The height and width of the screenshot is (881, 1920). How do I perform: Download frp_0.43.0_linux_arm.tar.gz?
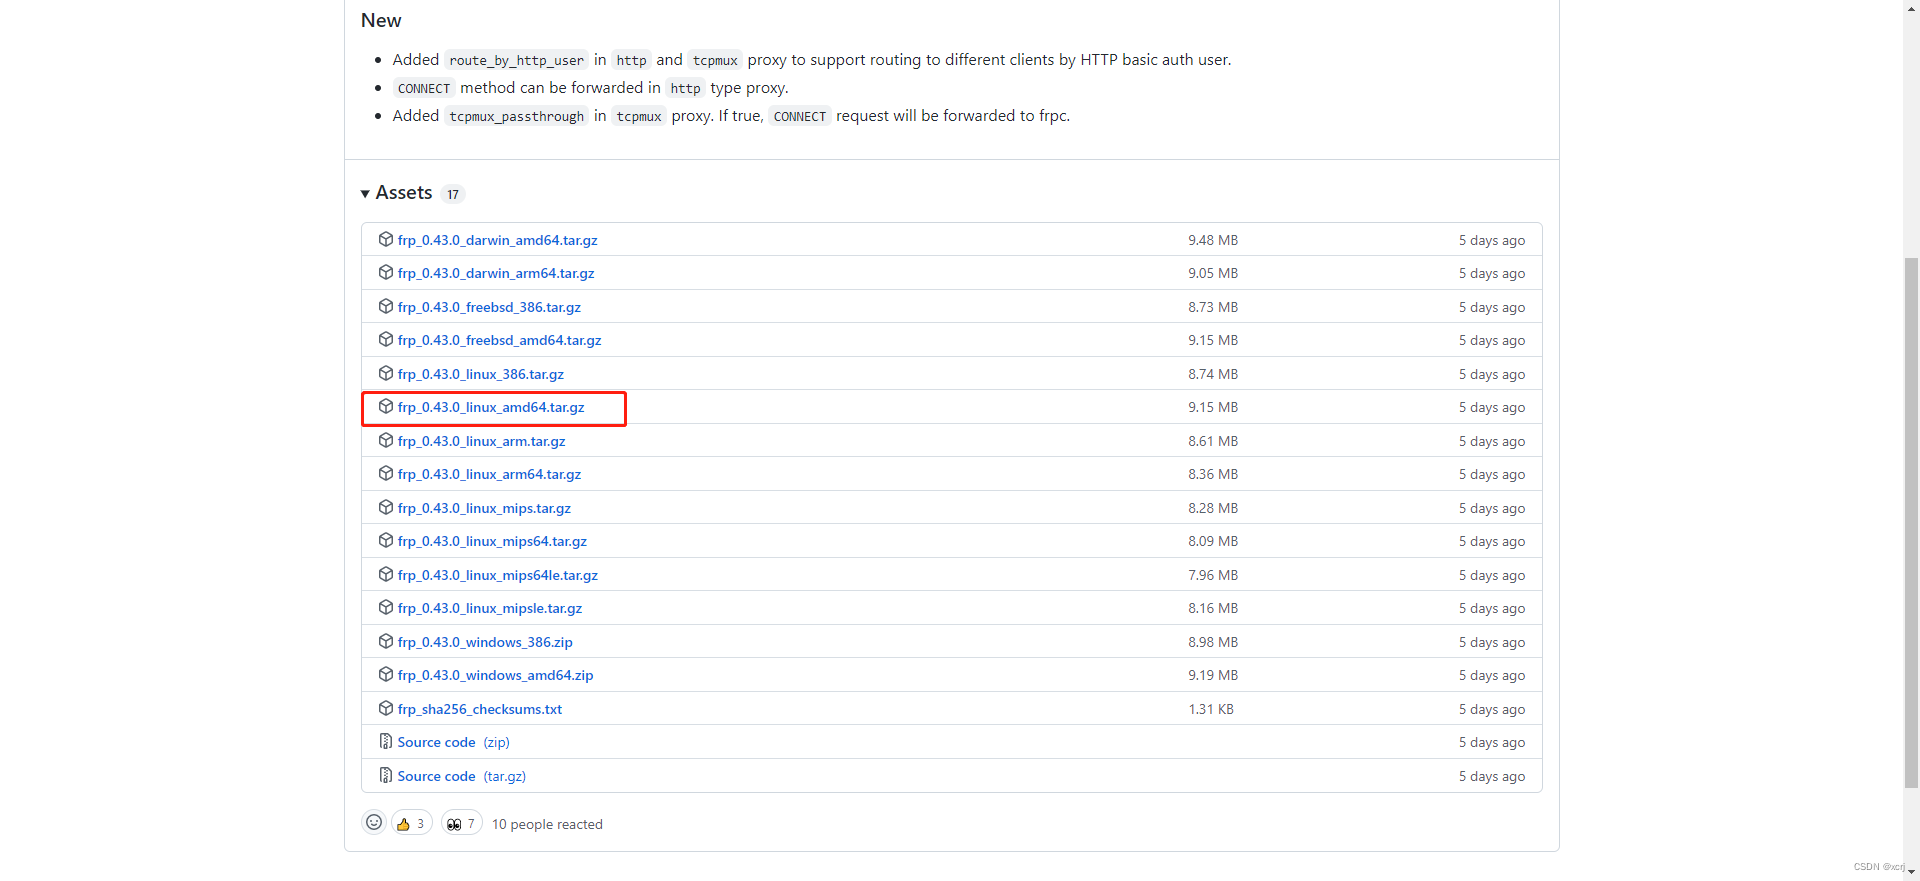(x=481, y=441)
